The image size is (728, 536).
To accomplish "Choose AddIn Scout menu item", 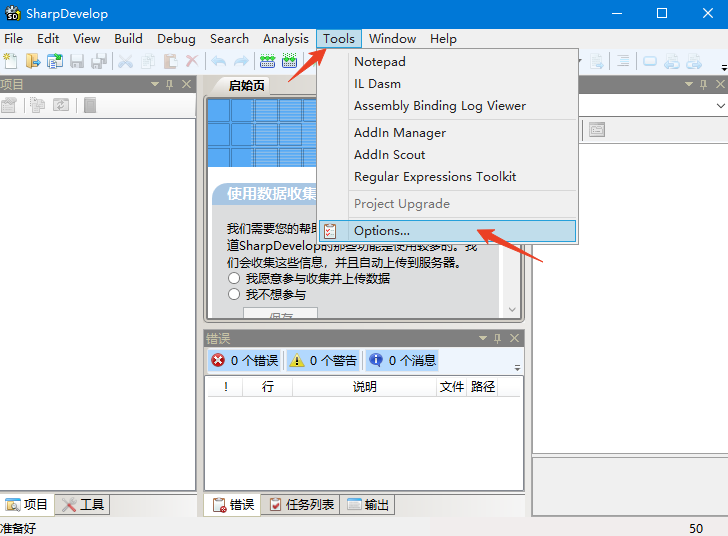I will click(448, 155).
